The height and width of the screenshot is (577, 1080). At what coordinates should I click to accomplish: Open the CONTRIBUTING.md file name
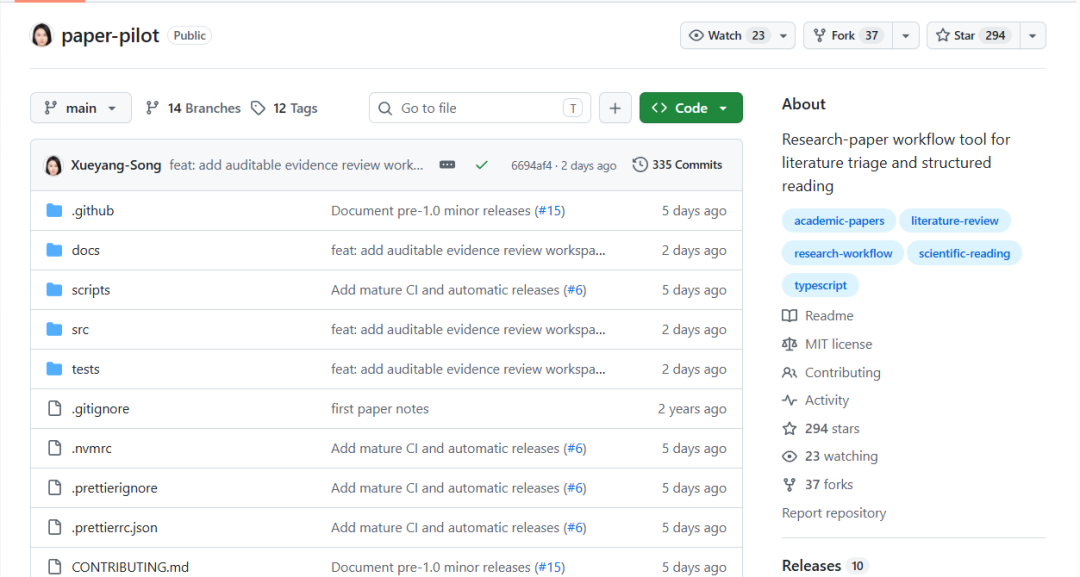pyautogui.click(x=130, y=567)
